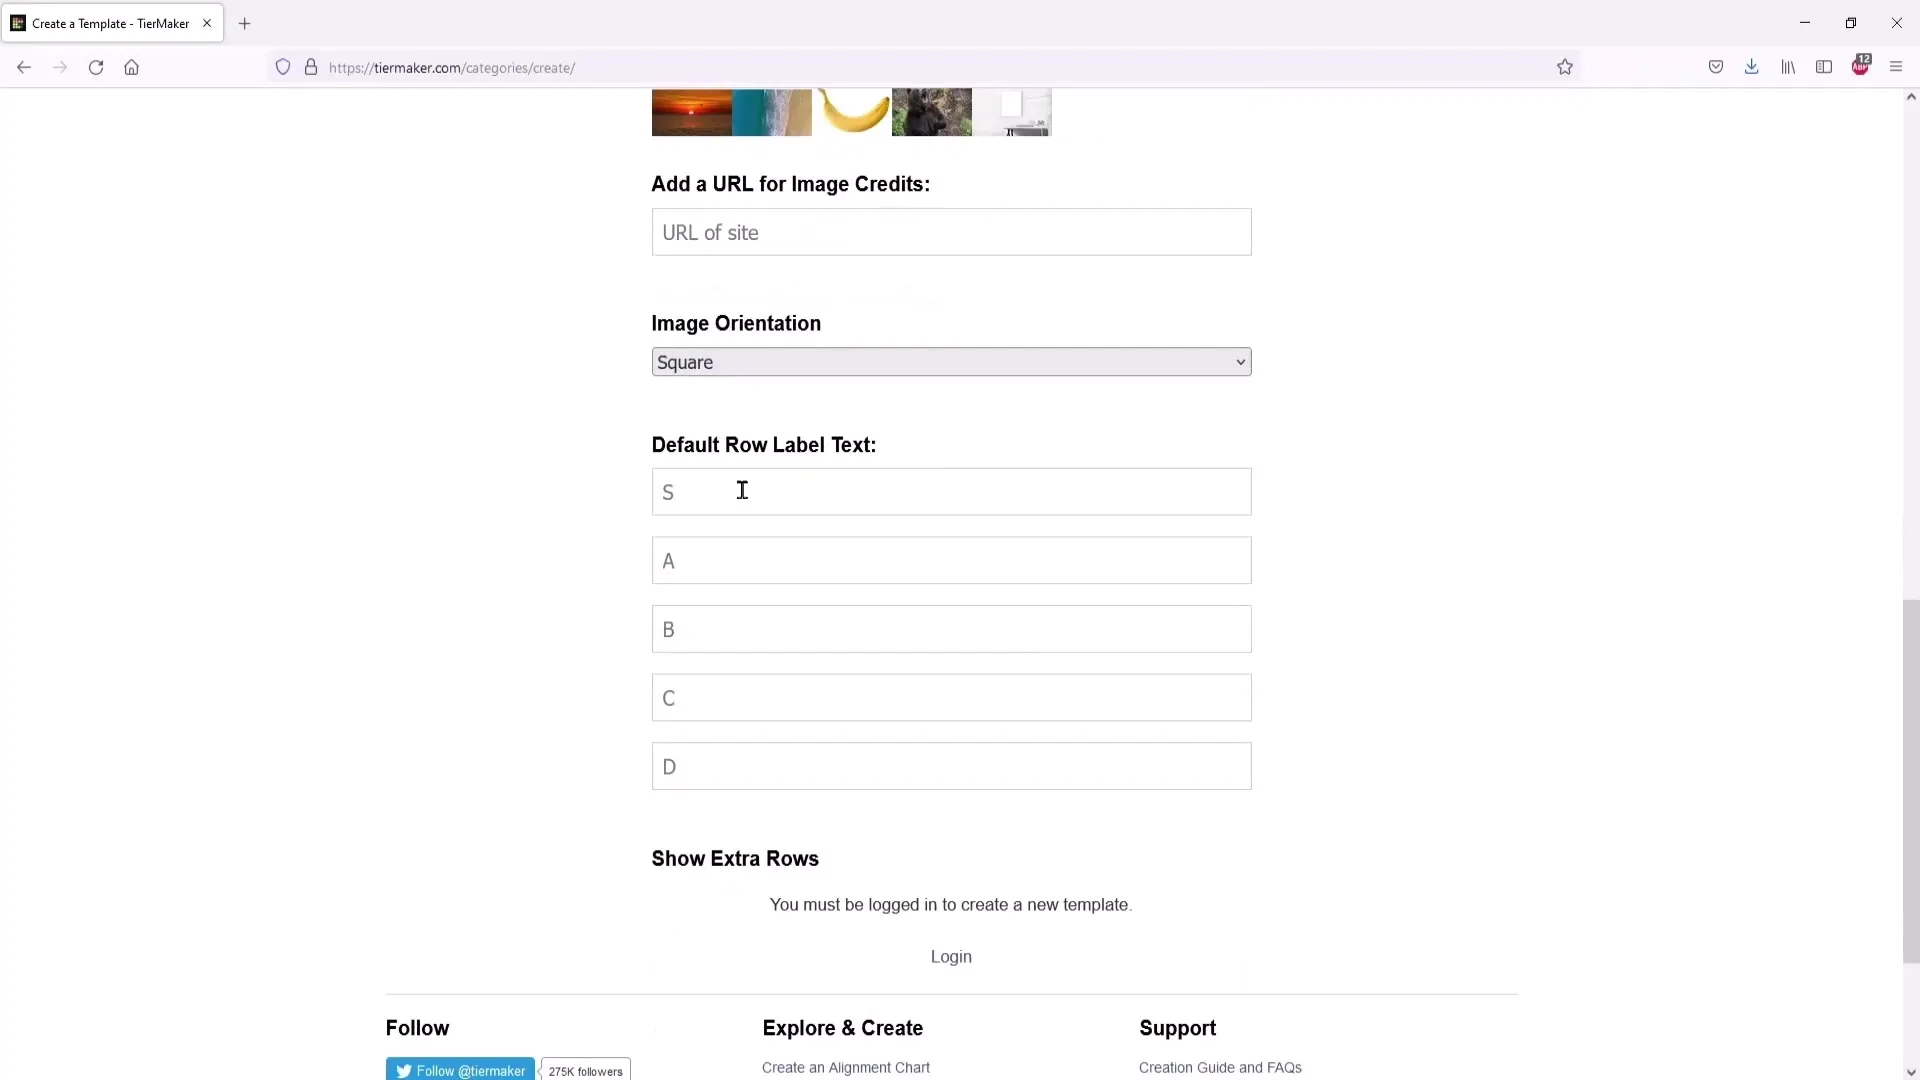This screenshot has height=1080, width=1920.
Task: Click the Firefox download icon
Action: point(1751,67)
